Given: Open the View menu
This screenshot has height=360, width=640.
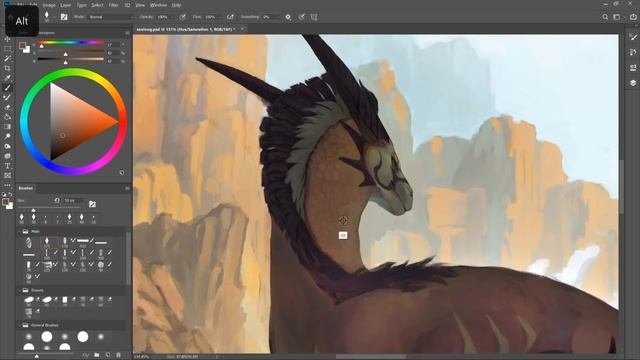Looking at the screenshot, I should click(x=140, y=5).
